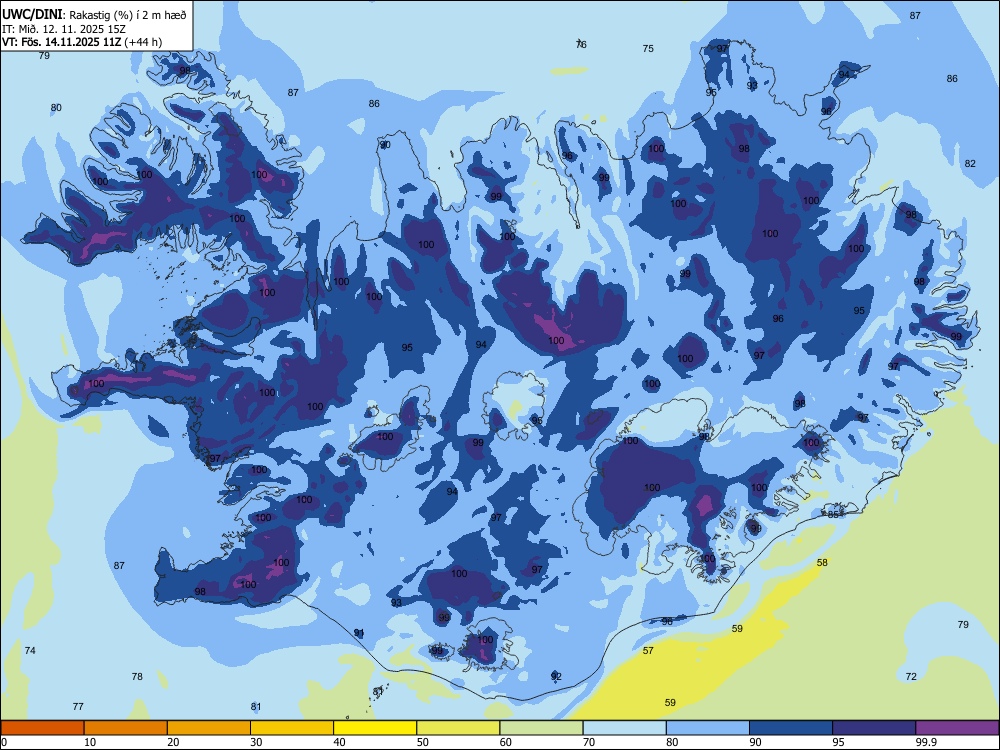Click the purple above-99.9 legend swatch
This screenshot has height=750, width=1000.
point(957,728)
